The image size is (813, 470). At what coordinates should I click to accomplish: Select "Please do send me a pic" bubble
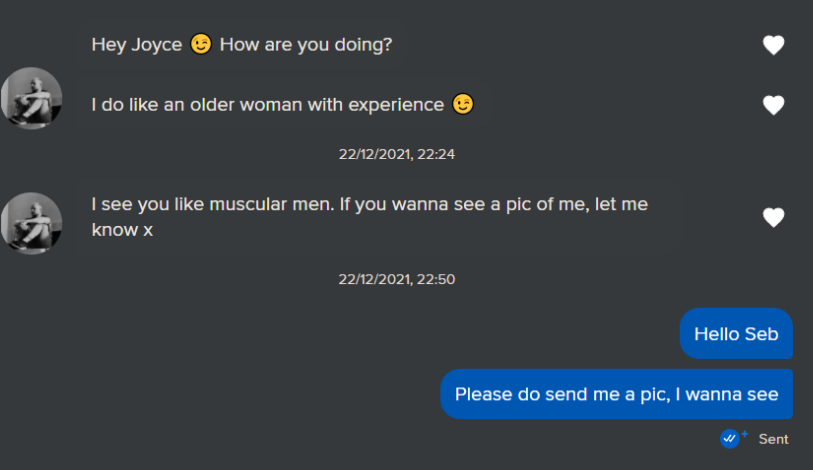(616, 394)
